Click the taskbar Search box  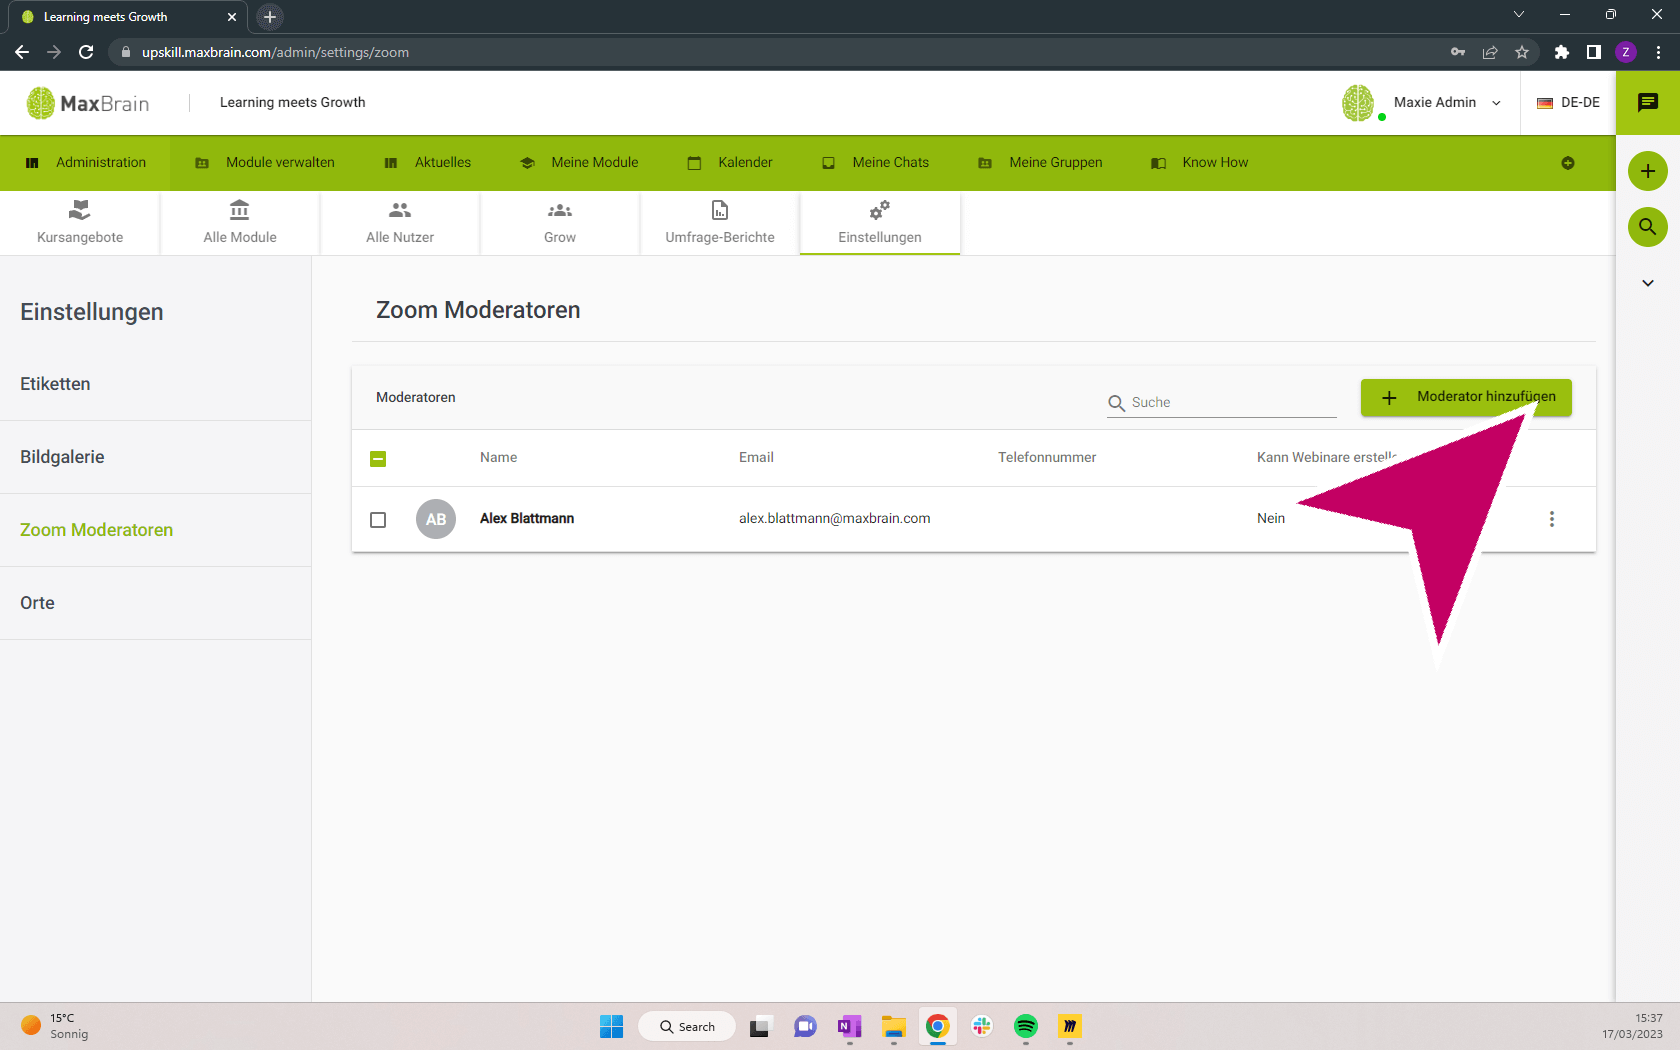pos(687,1026)
